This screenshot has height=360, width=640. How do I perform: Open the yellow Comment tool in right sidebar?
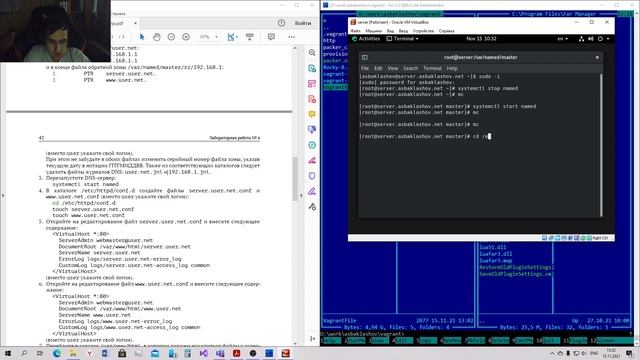click(312, 114)
